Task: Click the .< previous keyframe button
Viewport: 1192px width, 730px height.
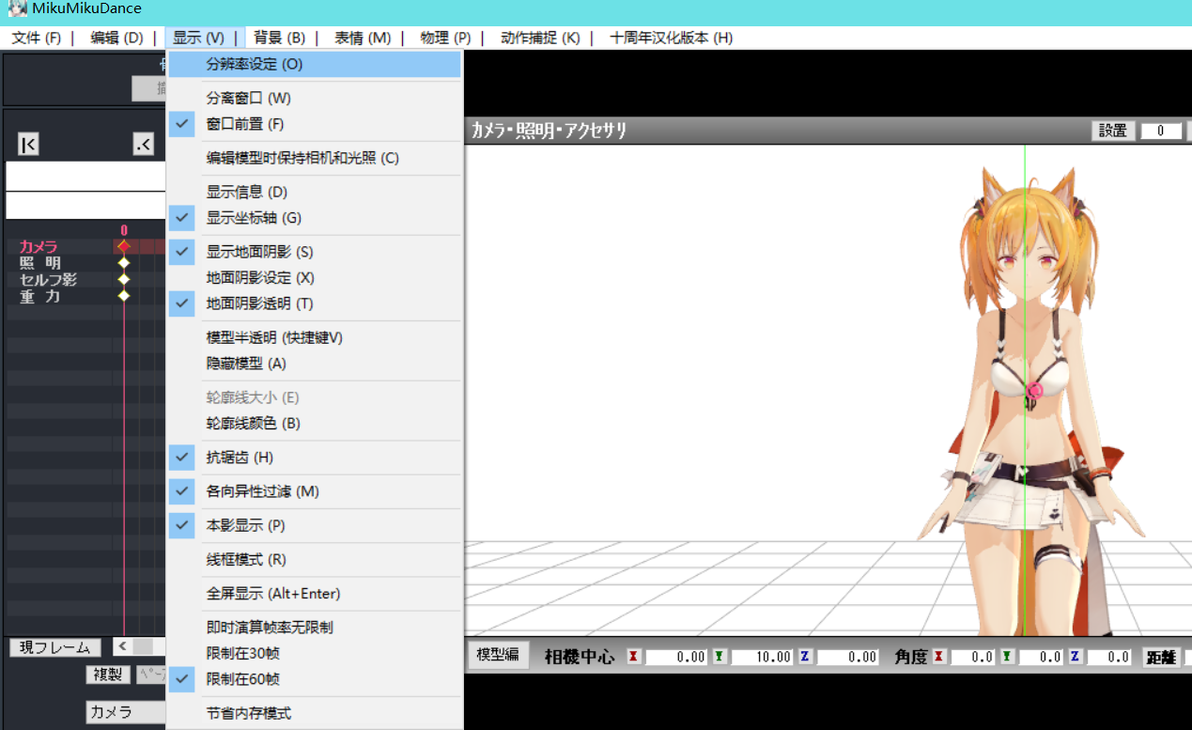Action: pyautogui.click(x=144, y=144)
